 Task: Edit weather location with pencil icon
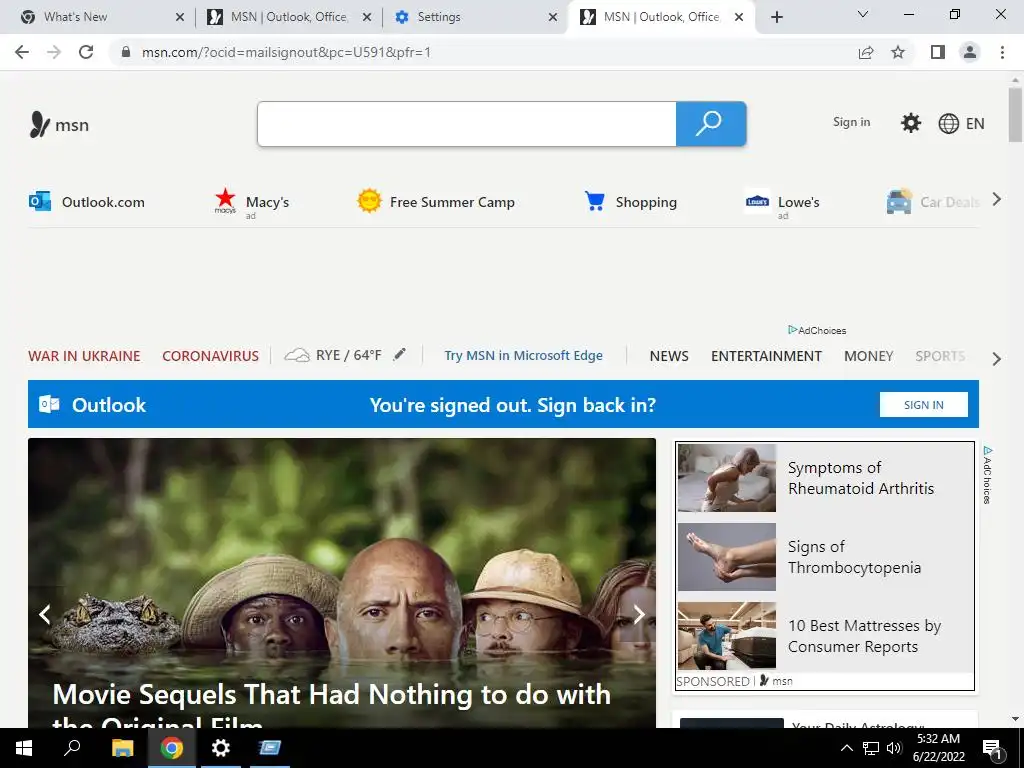[399, 355]
